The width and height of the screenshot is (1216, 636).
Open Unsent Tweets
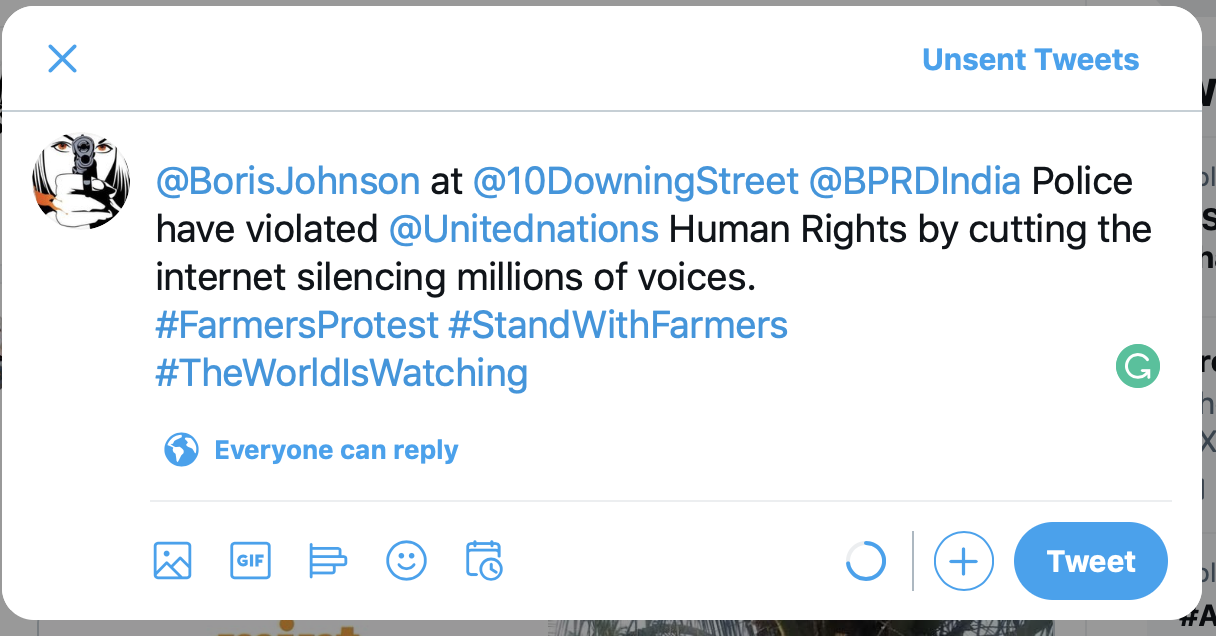[1030, 60]
